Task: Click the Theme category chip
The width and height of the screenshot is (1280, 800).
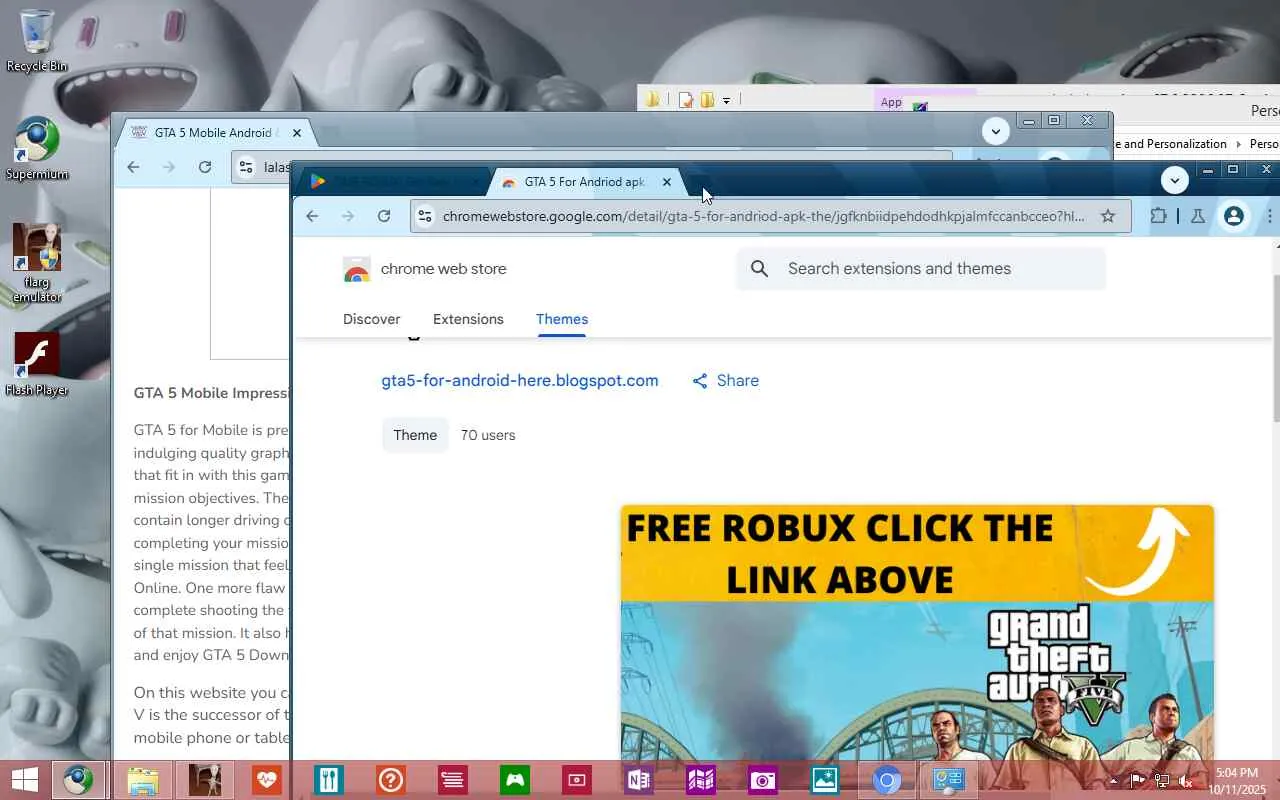Action: (415, 435)
